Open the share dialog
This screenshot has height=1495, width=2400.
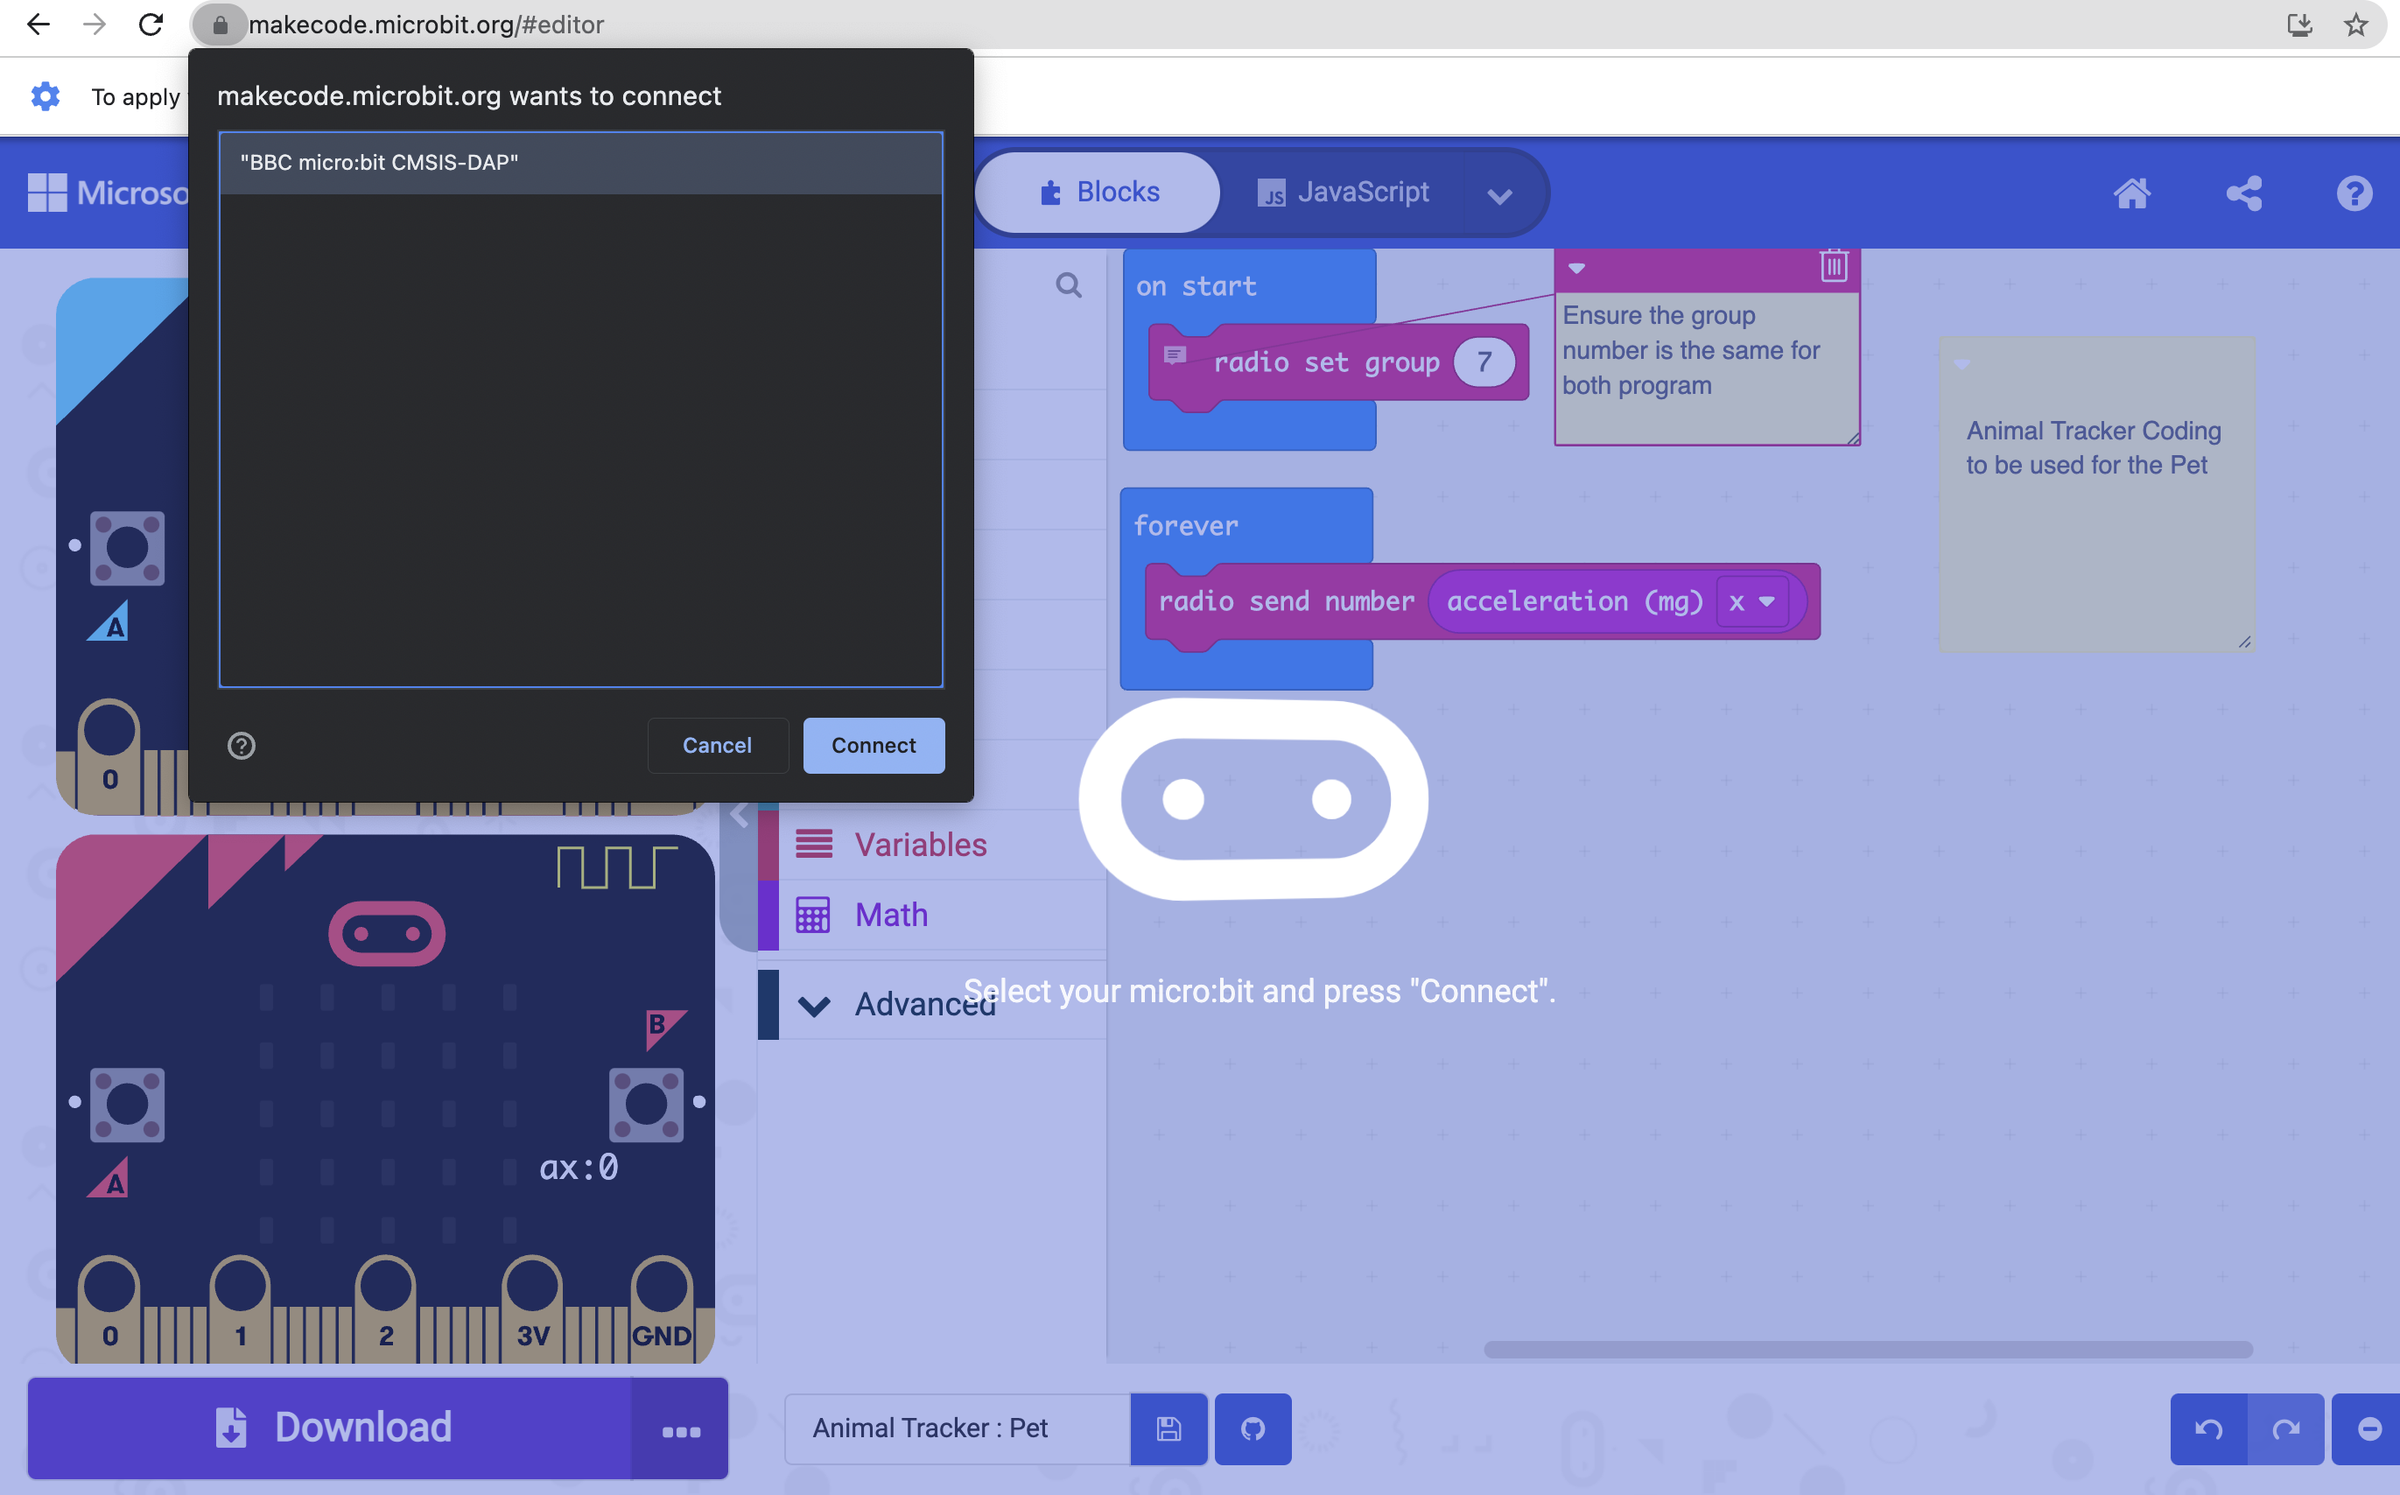coord(2244,193)
